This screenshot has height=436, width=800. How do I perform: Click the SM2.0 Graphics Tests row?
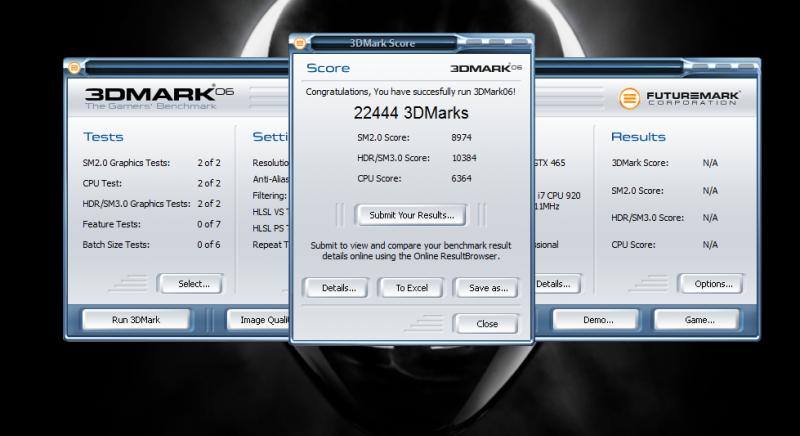coord(152,163)
